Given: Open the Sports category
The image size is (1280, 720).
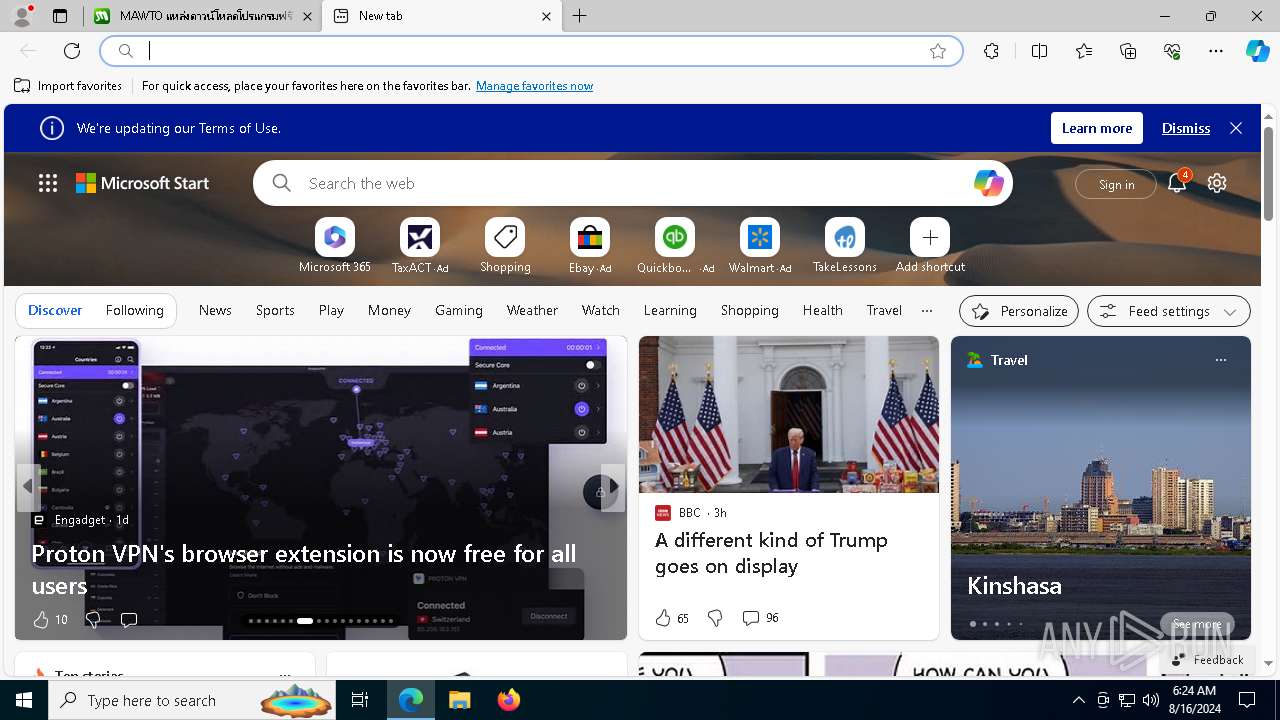Looking at the screenshot, I should (275, 310).
